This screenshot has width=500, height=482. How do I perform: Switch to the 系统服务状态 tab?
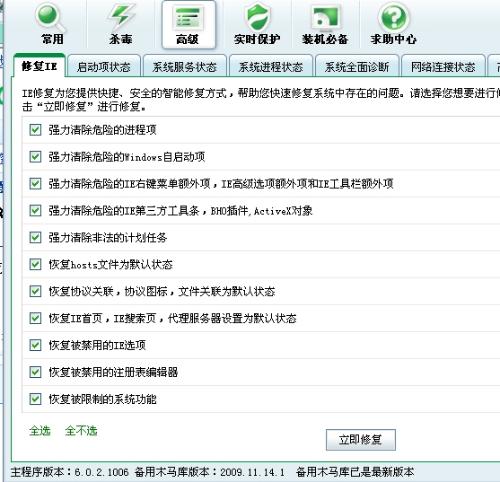185,67
